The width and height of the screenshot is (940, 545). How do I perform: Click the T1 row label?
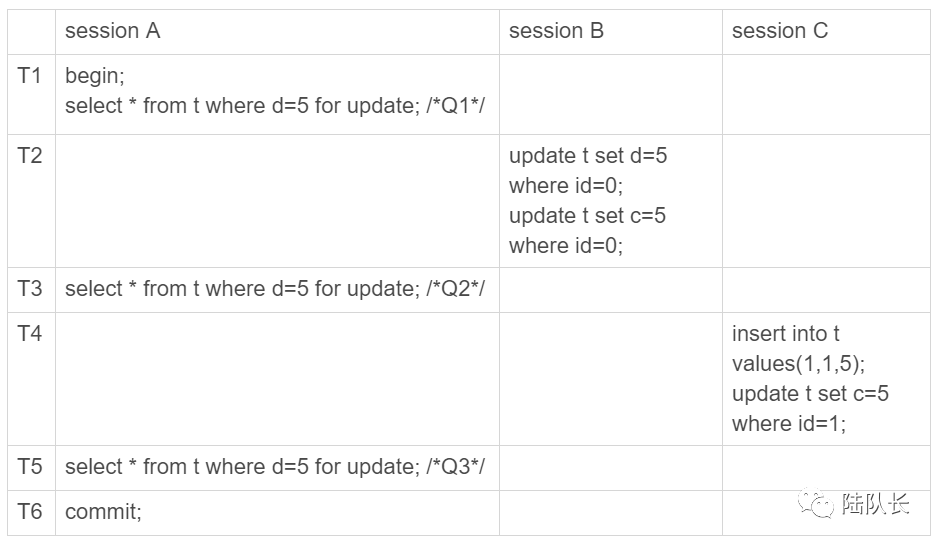tap(29, 76)
